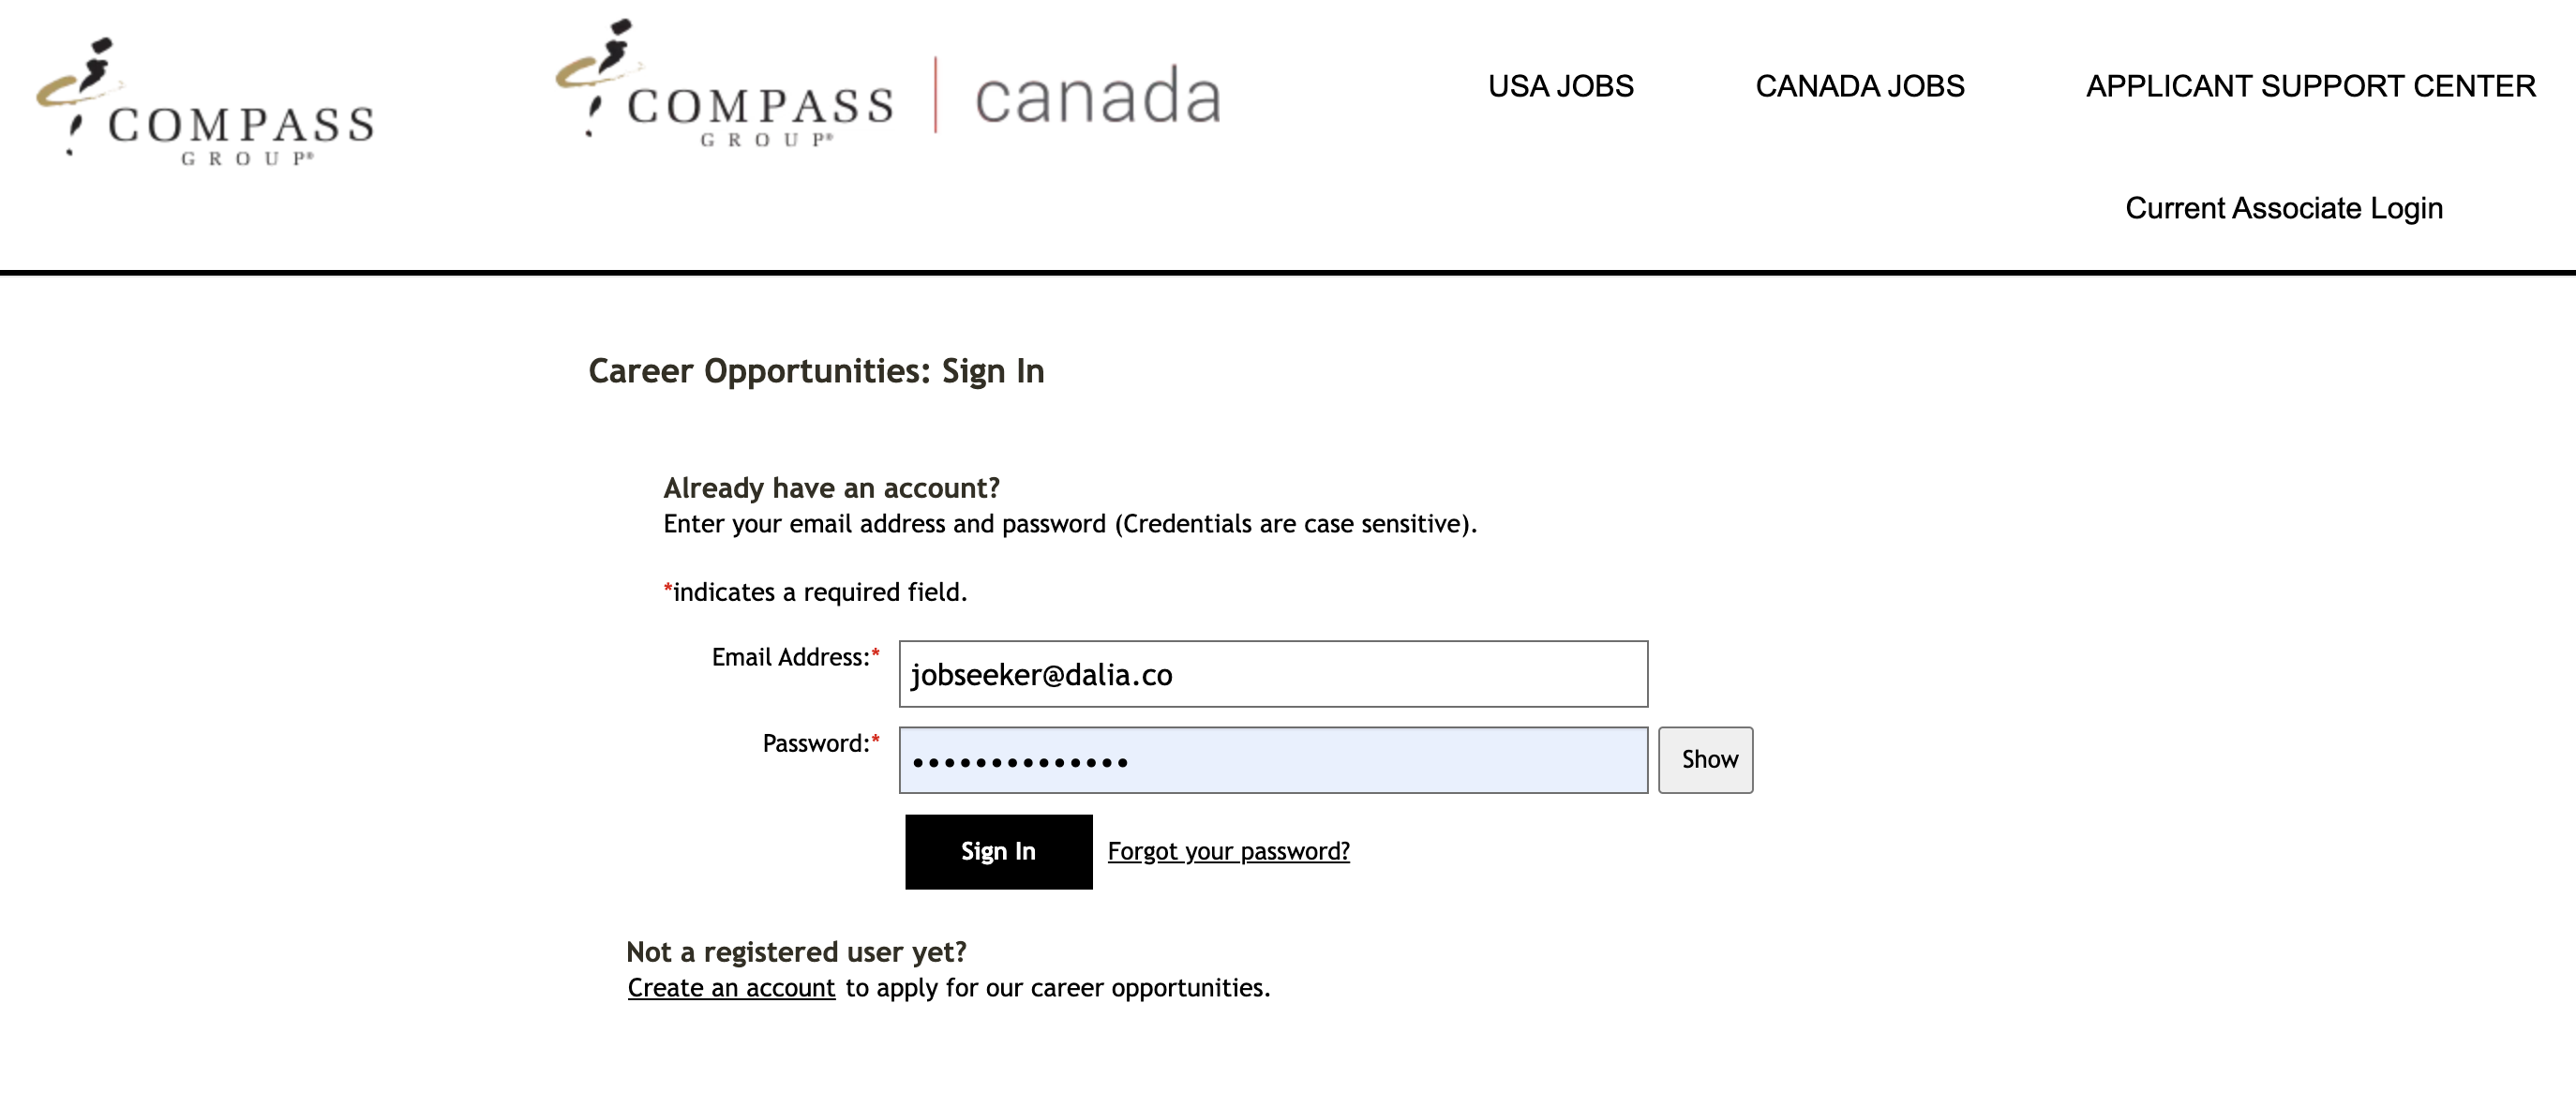Follow the 'Forgot your password?' link
This screenshot has height=1108, width=2576.
coord(1228,851)
